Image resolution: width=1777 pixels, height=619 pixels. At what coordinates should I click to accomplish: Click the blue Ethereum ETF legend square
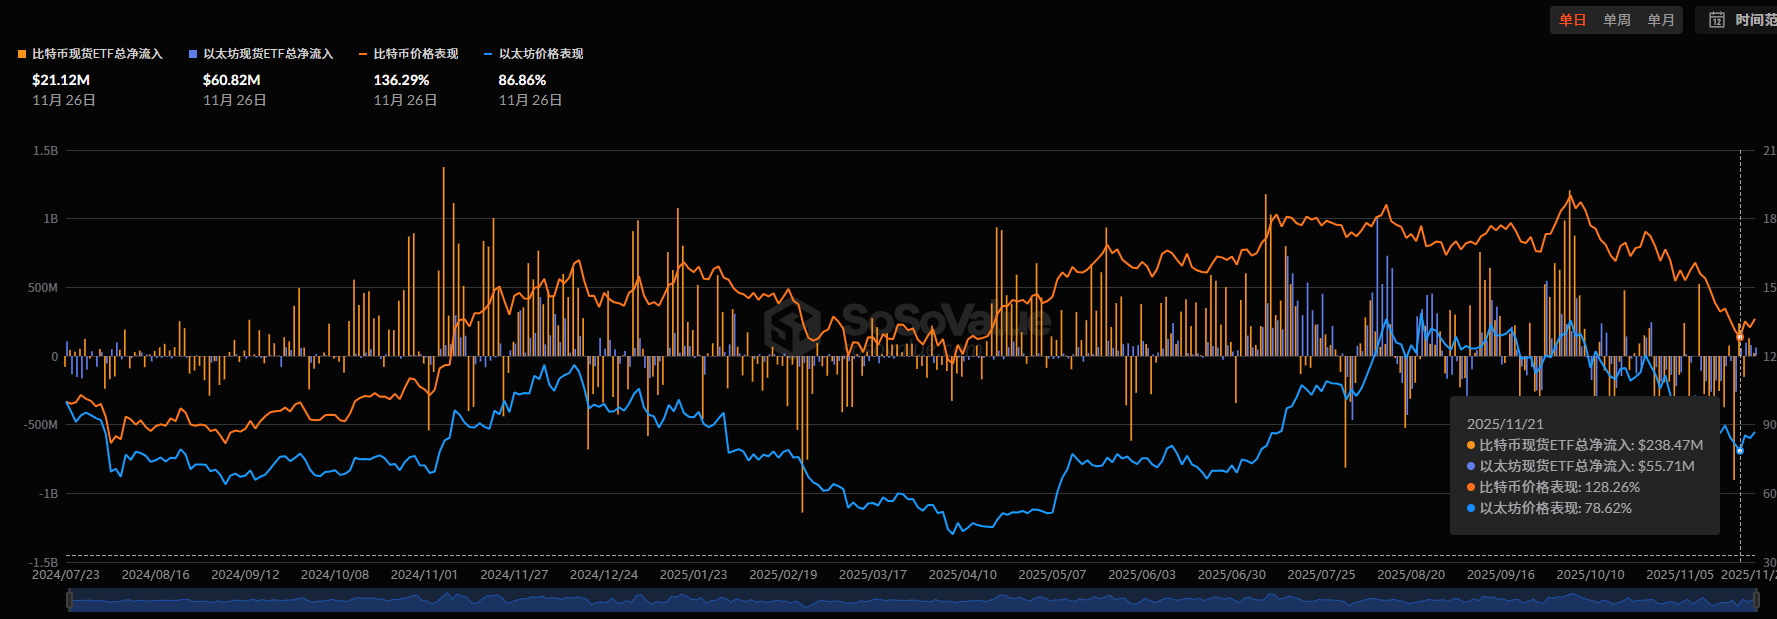pos(193,54)
